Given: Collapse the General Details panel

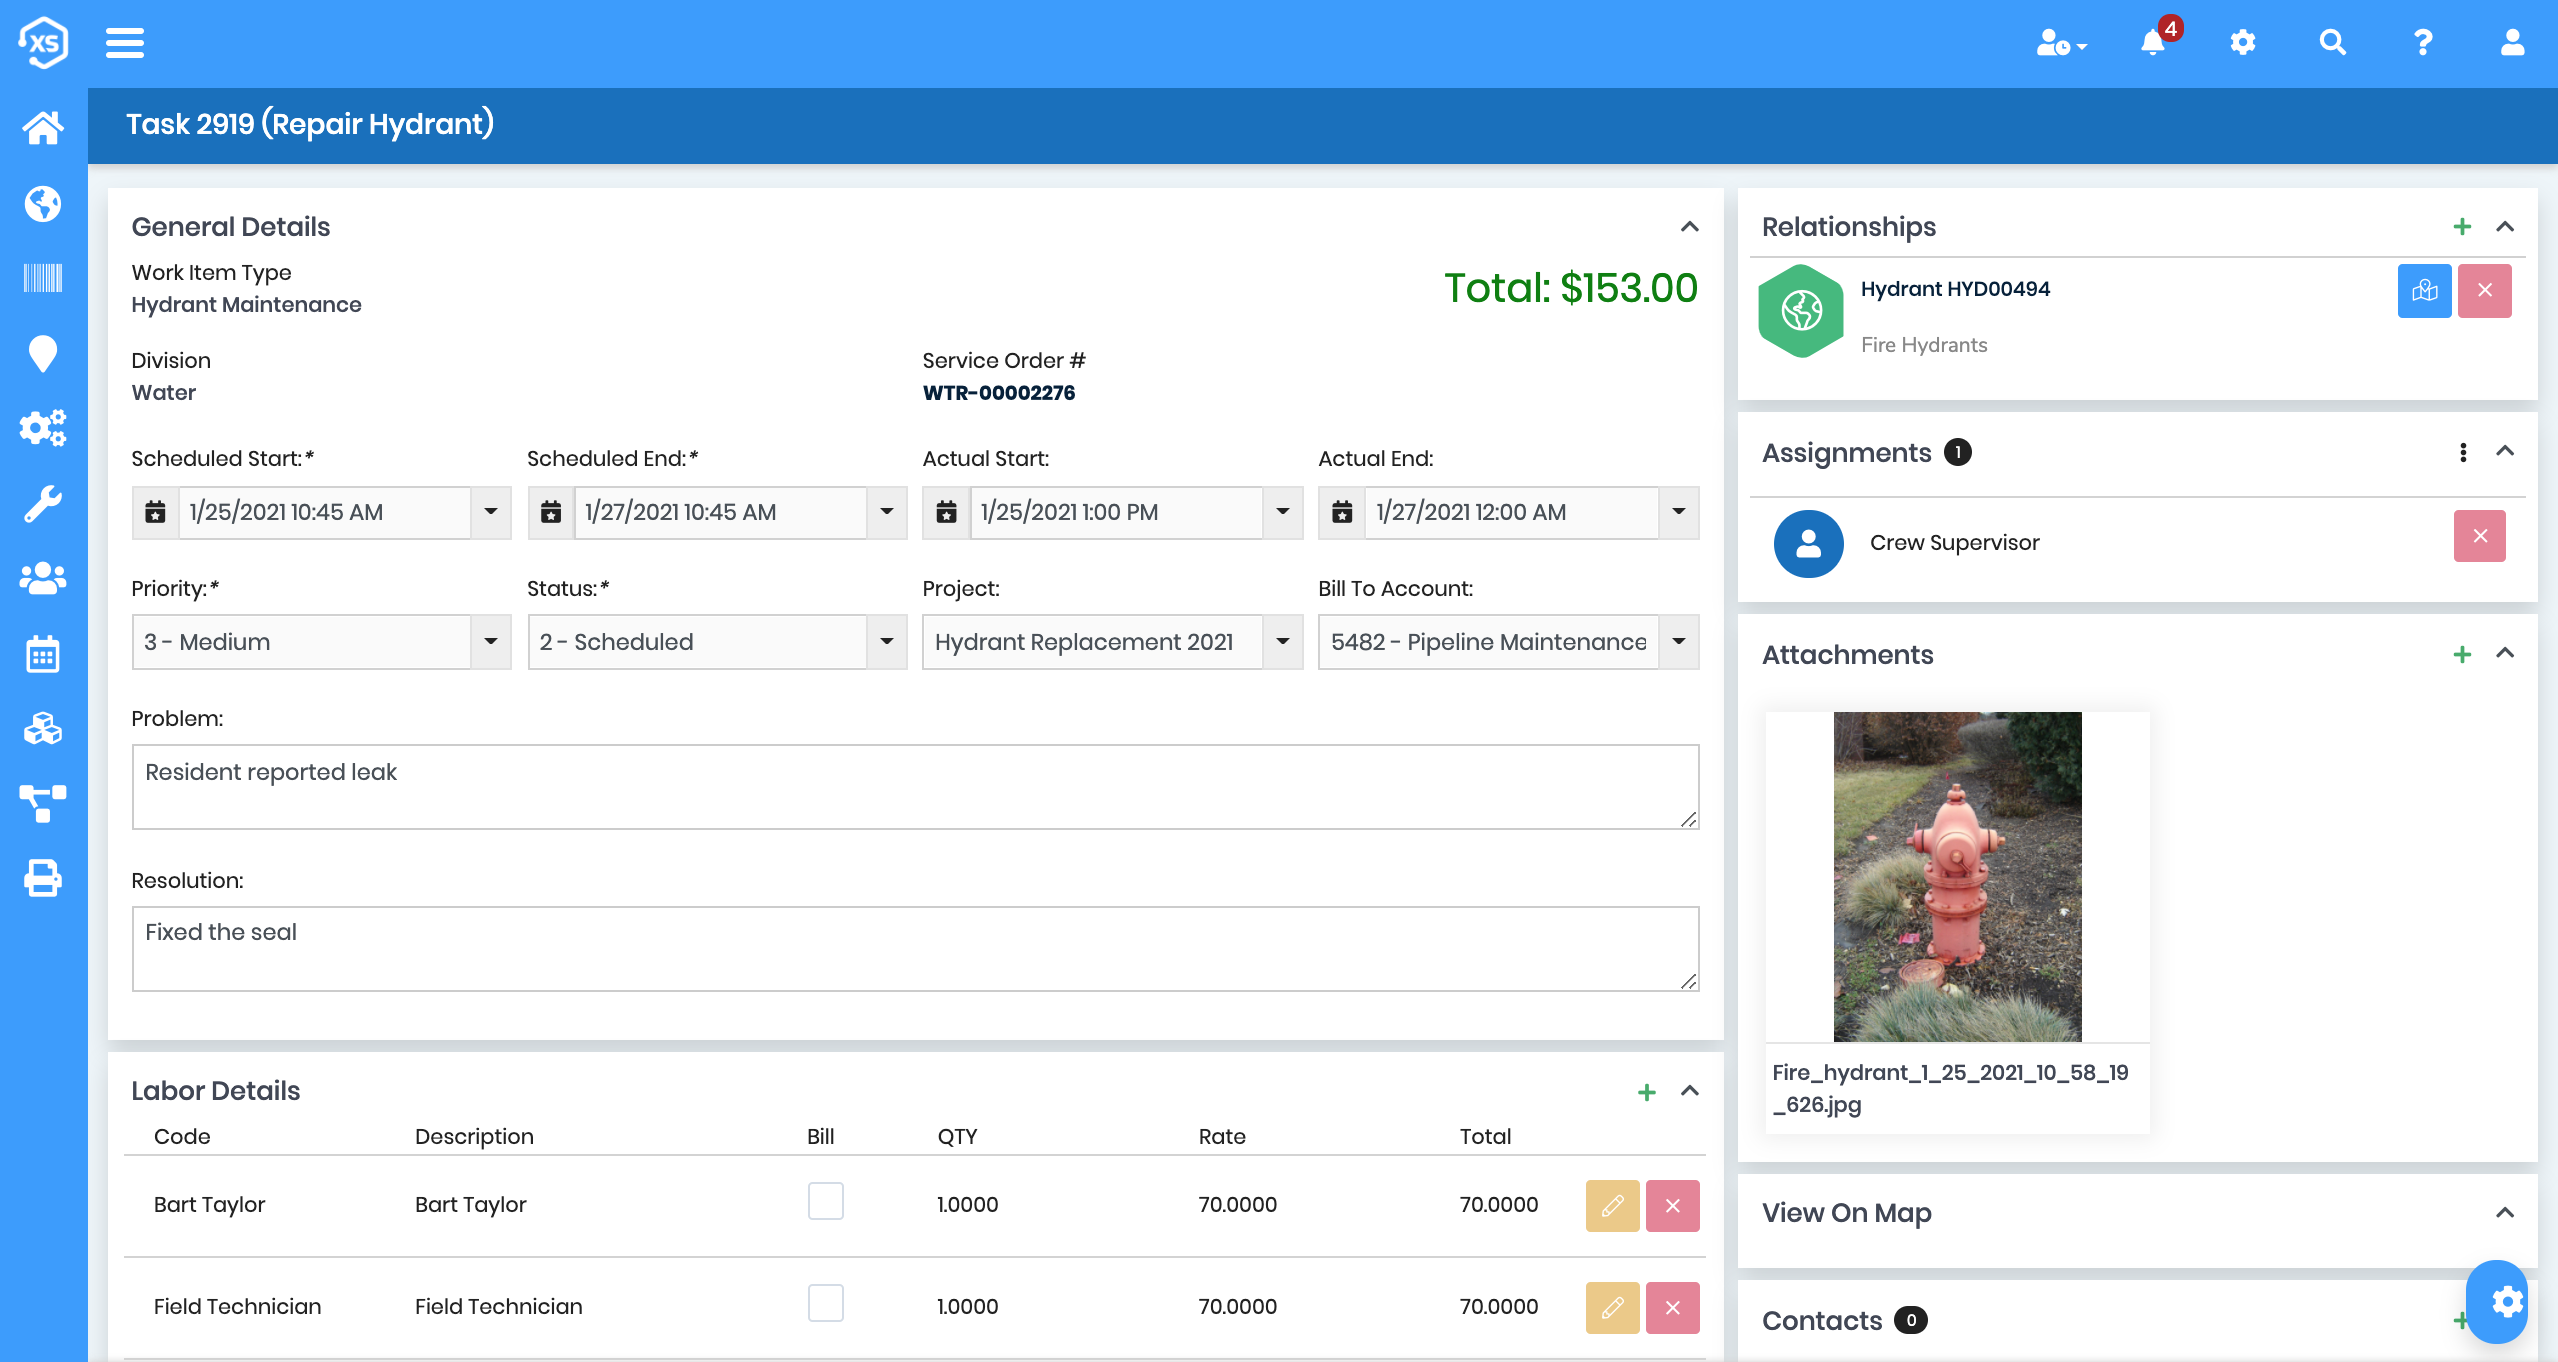Looking at the screenshot, I should [1689, 227].
